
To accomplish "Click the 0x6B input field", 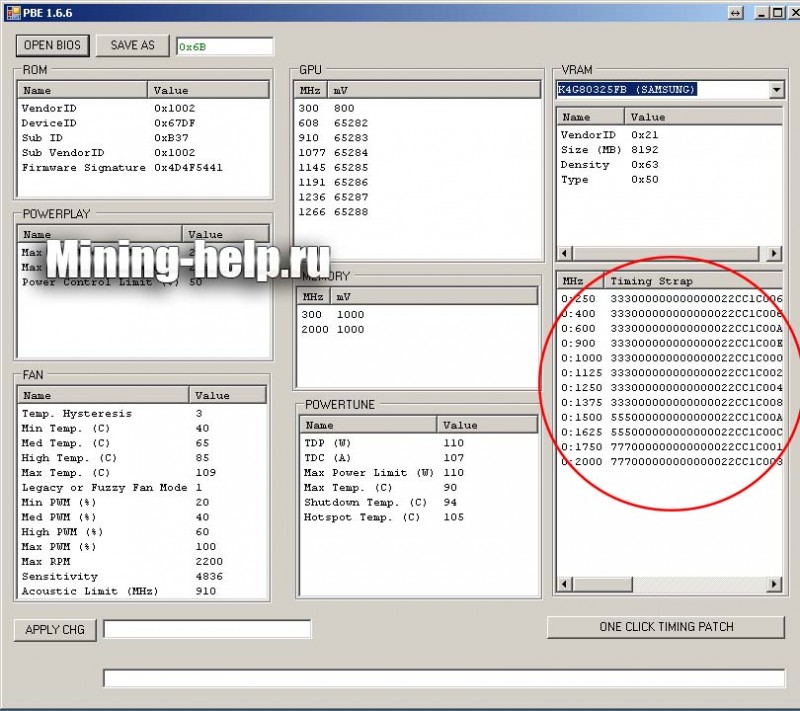I will click(222, 45).
